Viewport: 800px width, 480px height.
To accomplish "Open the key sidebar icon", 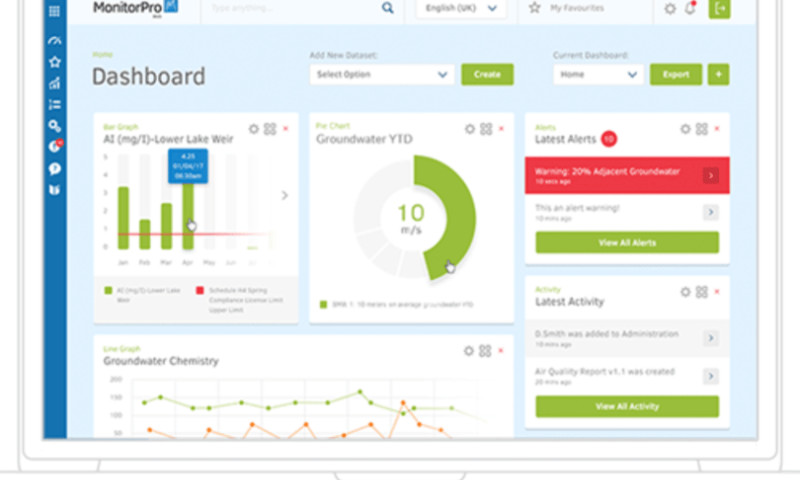I will 55,125.
